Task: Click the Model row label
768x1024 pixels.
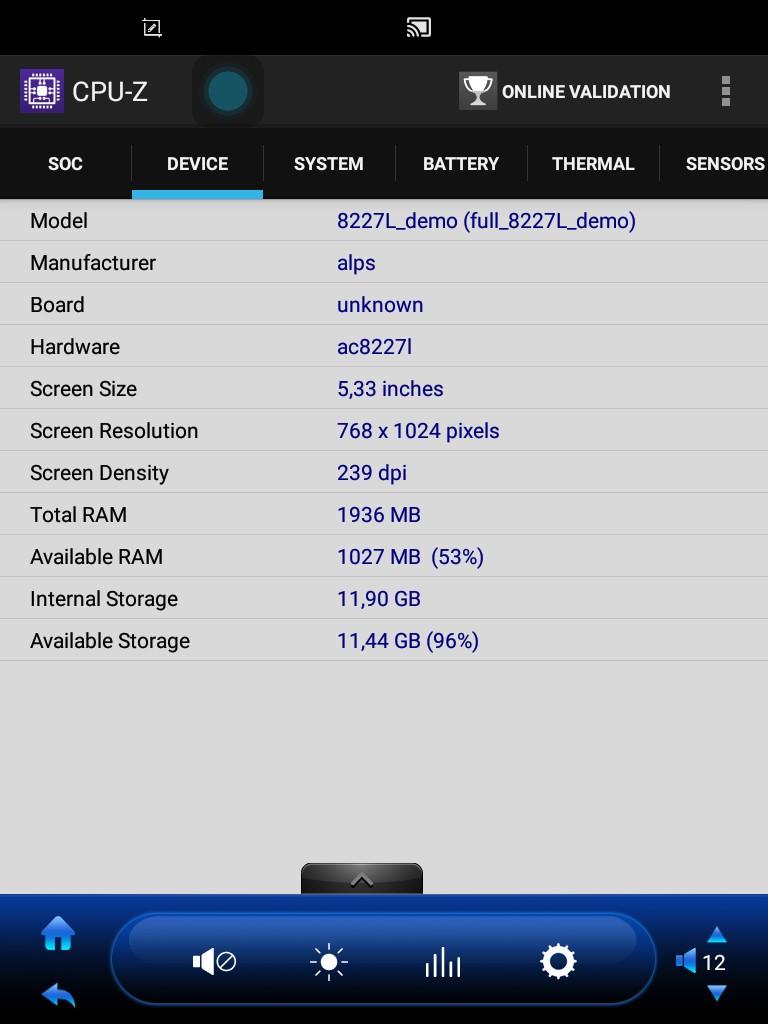Action: click(x=59, y=221)
